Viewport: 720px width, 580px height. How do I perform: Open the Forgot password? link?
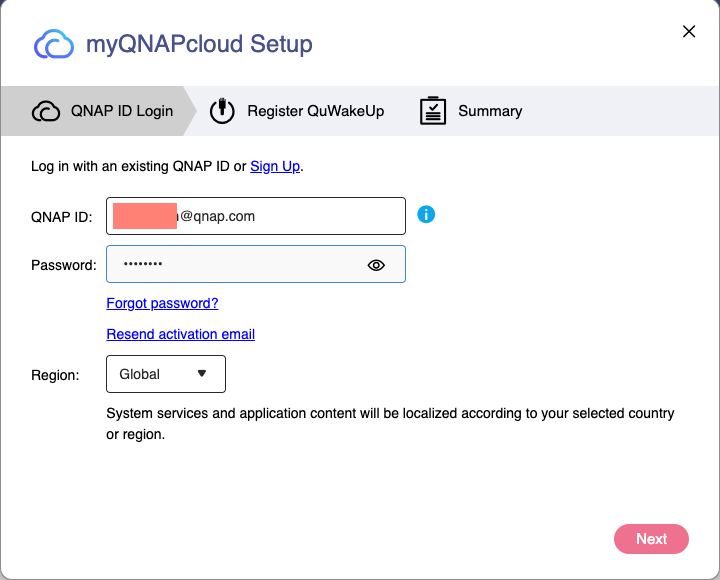162,303
